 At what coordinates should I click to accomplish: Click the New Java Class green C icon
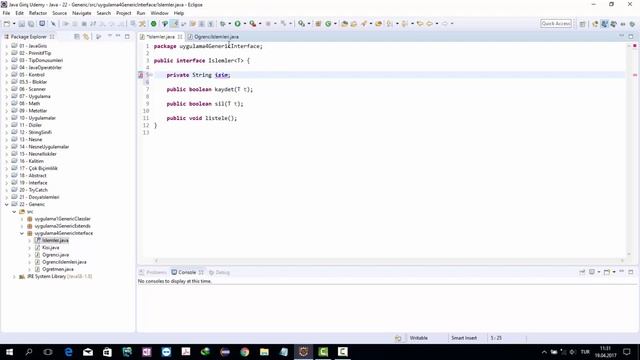[x=328, y=24]
